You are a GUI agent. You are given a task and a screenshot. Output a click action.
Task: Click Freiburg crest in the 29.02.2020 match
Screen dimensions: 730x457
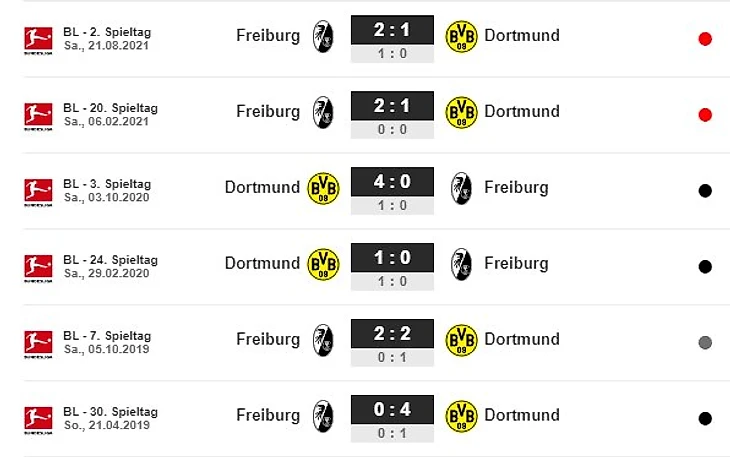click(461, 263)
